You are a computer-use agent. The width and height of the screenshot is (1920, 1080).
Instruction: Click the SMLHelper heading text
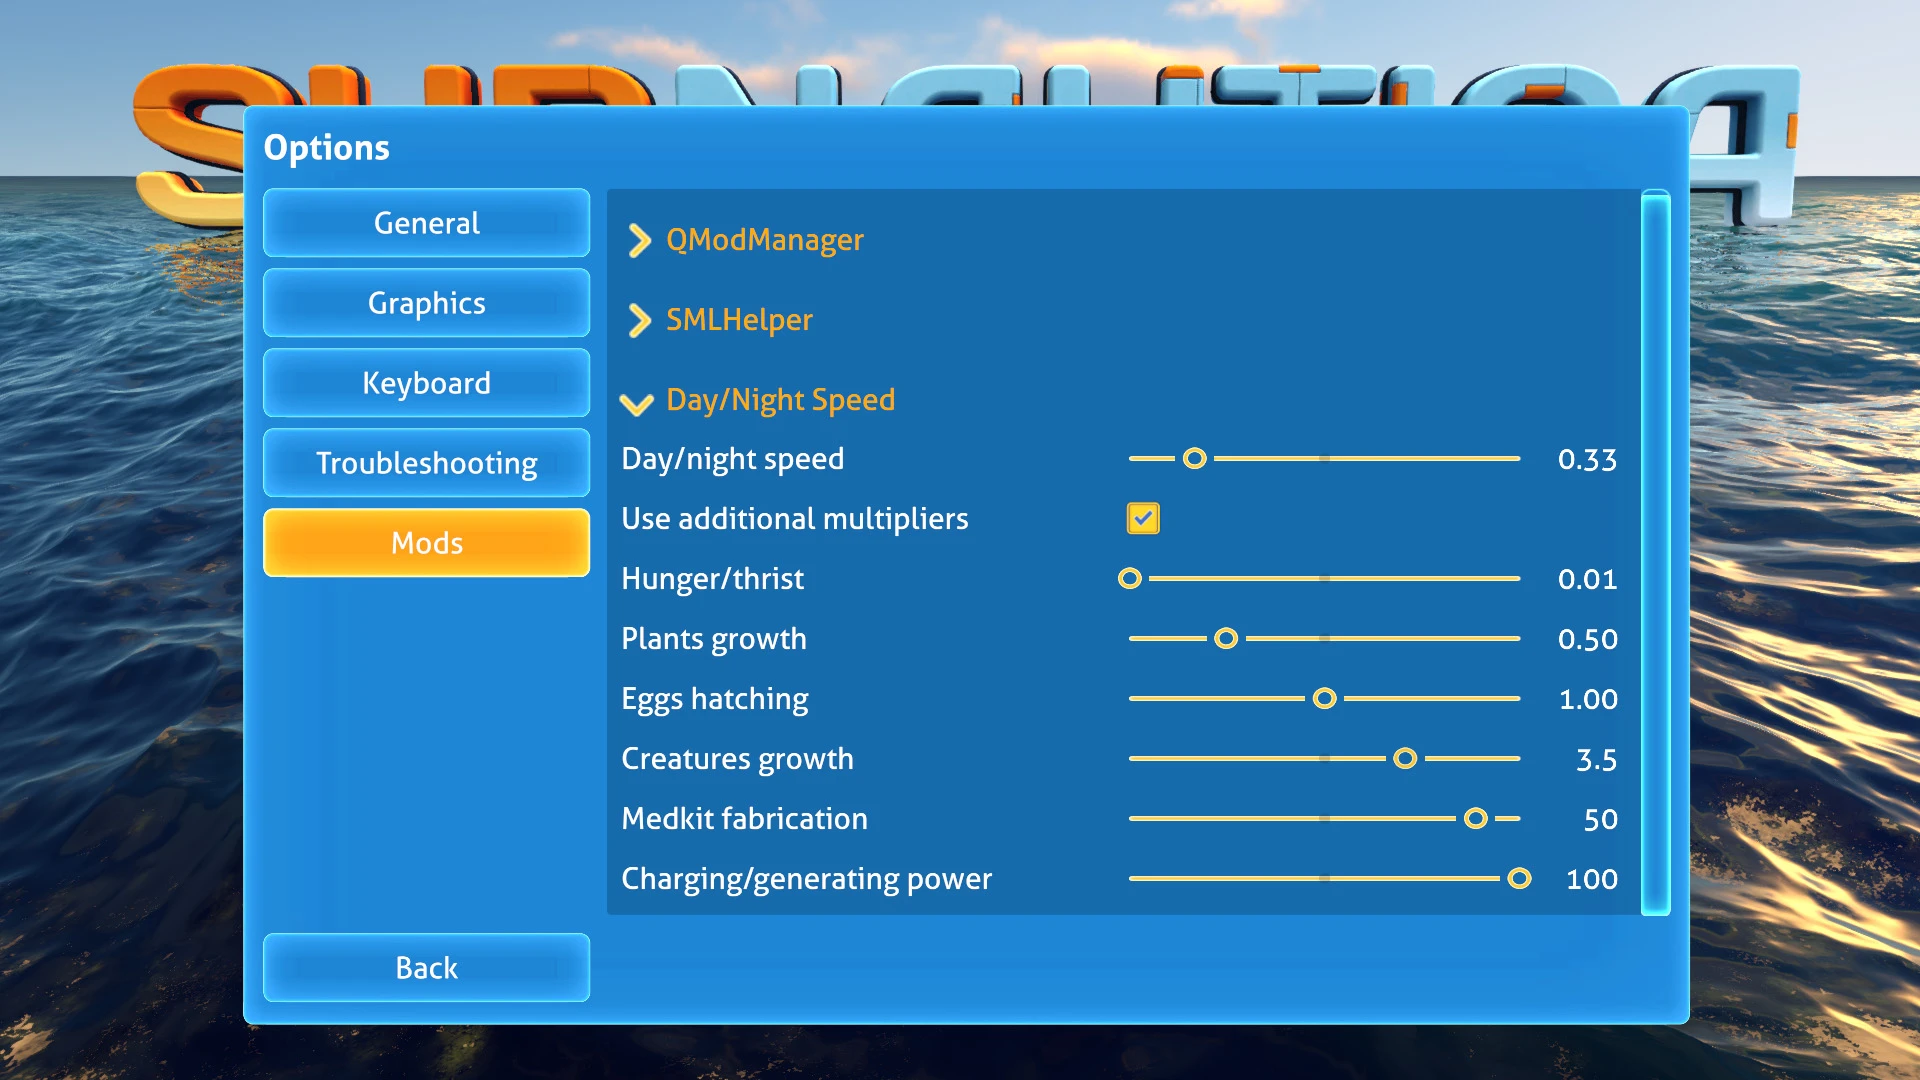tap(739, 320)
